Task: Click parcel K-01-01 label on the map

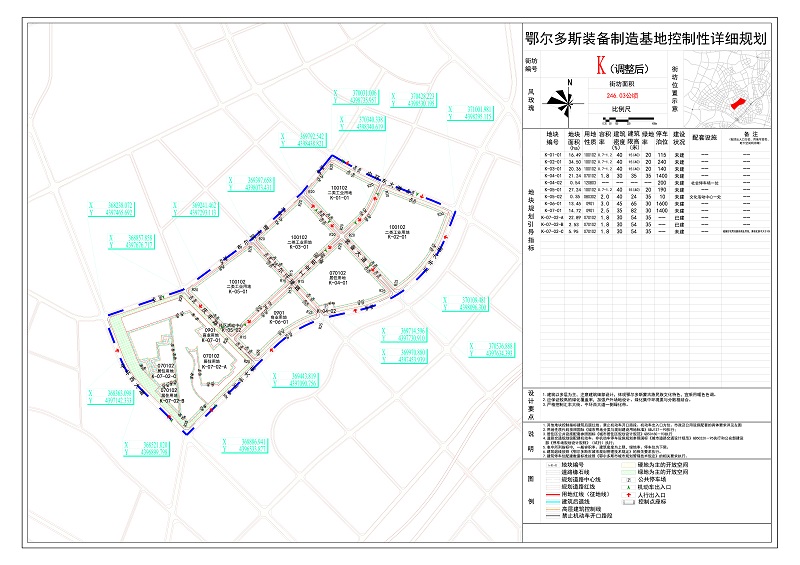Action: 339,198
